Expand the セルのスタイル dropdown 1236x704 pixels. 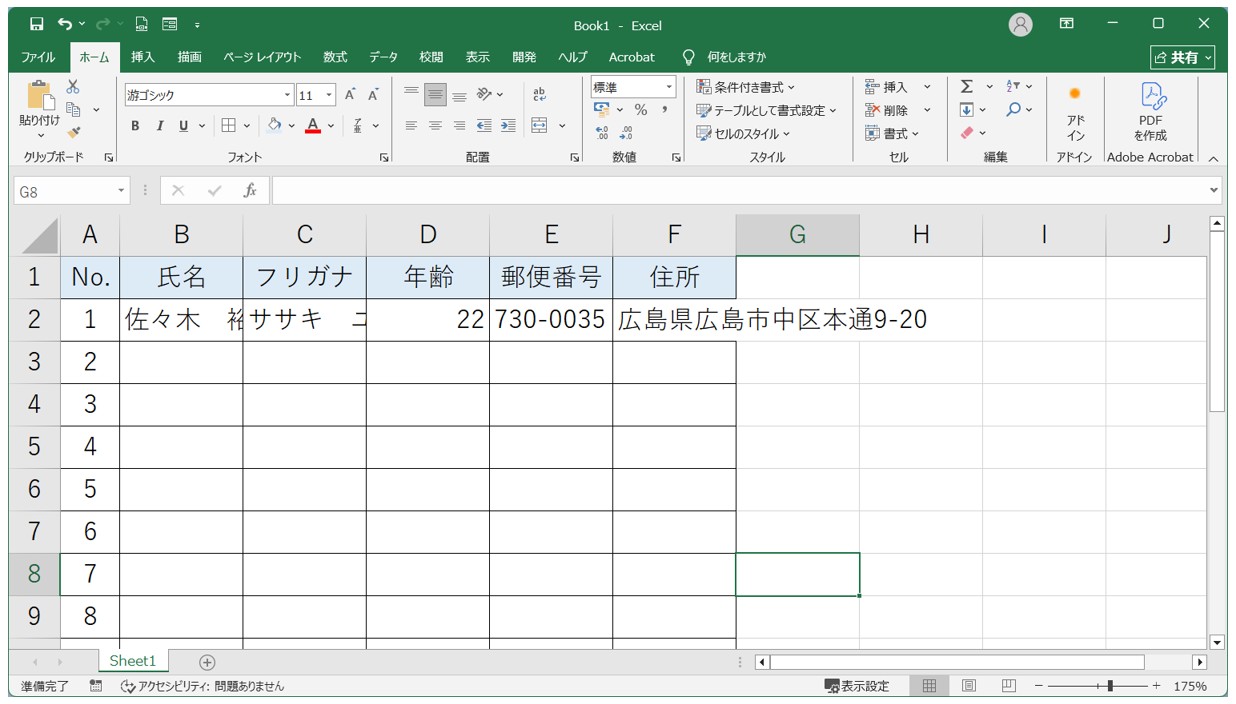(743, 134)
